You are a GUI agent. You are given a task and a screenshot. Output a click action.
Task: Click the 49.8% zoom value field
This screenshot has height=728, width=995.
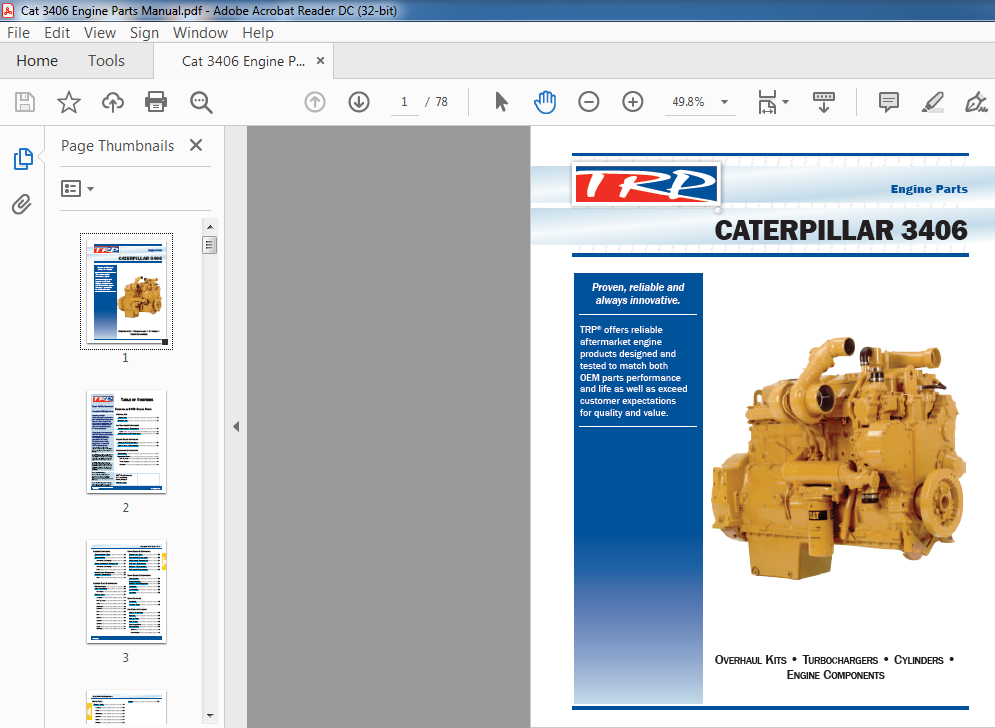(x=689, y=102)
